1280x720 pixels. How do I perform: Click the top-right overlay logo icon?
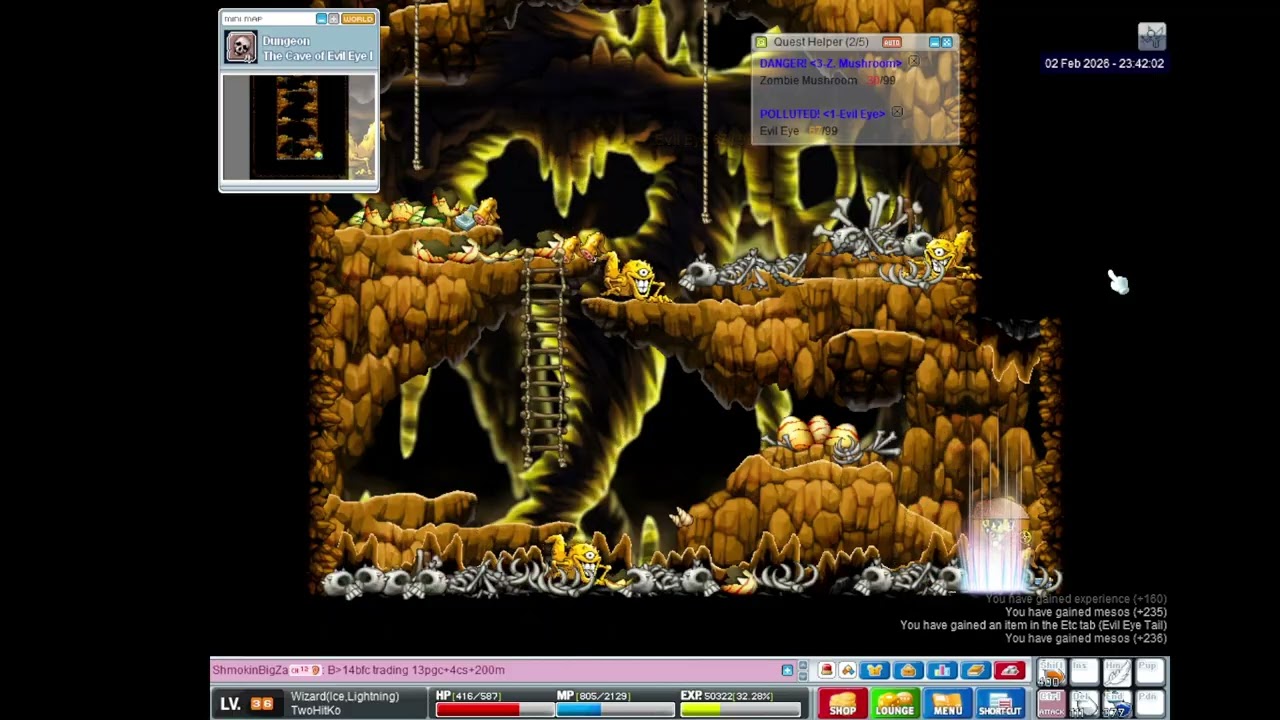1152,37
